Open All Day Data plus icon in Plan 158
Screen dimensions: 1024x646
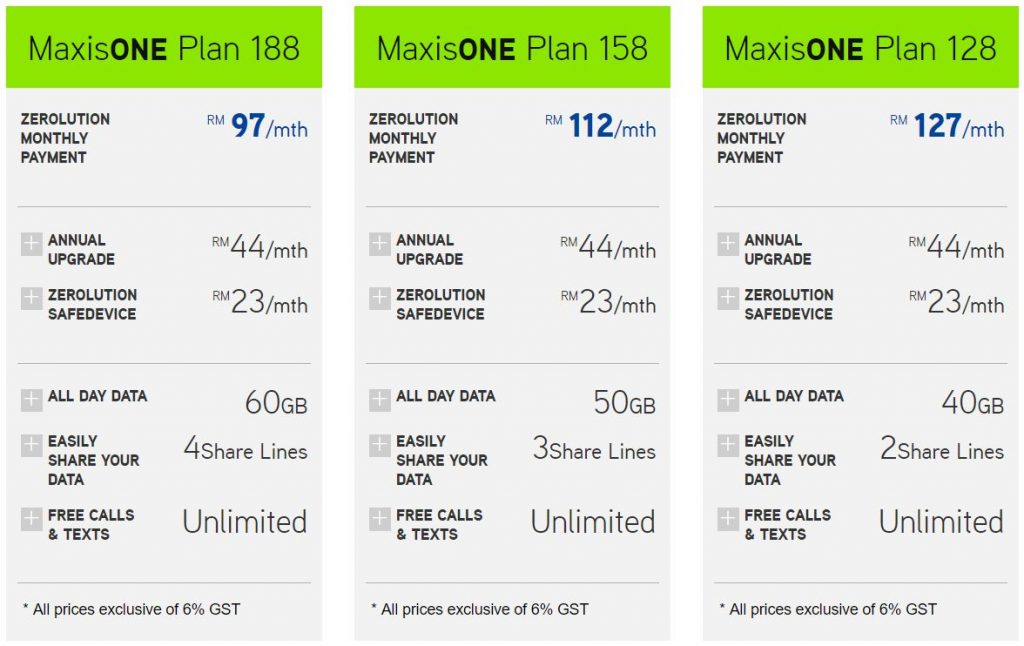click(x=379, y=400)
